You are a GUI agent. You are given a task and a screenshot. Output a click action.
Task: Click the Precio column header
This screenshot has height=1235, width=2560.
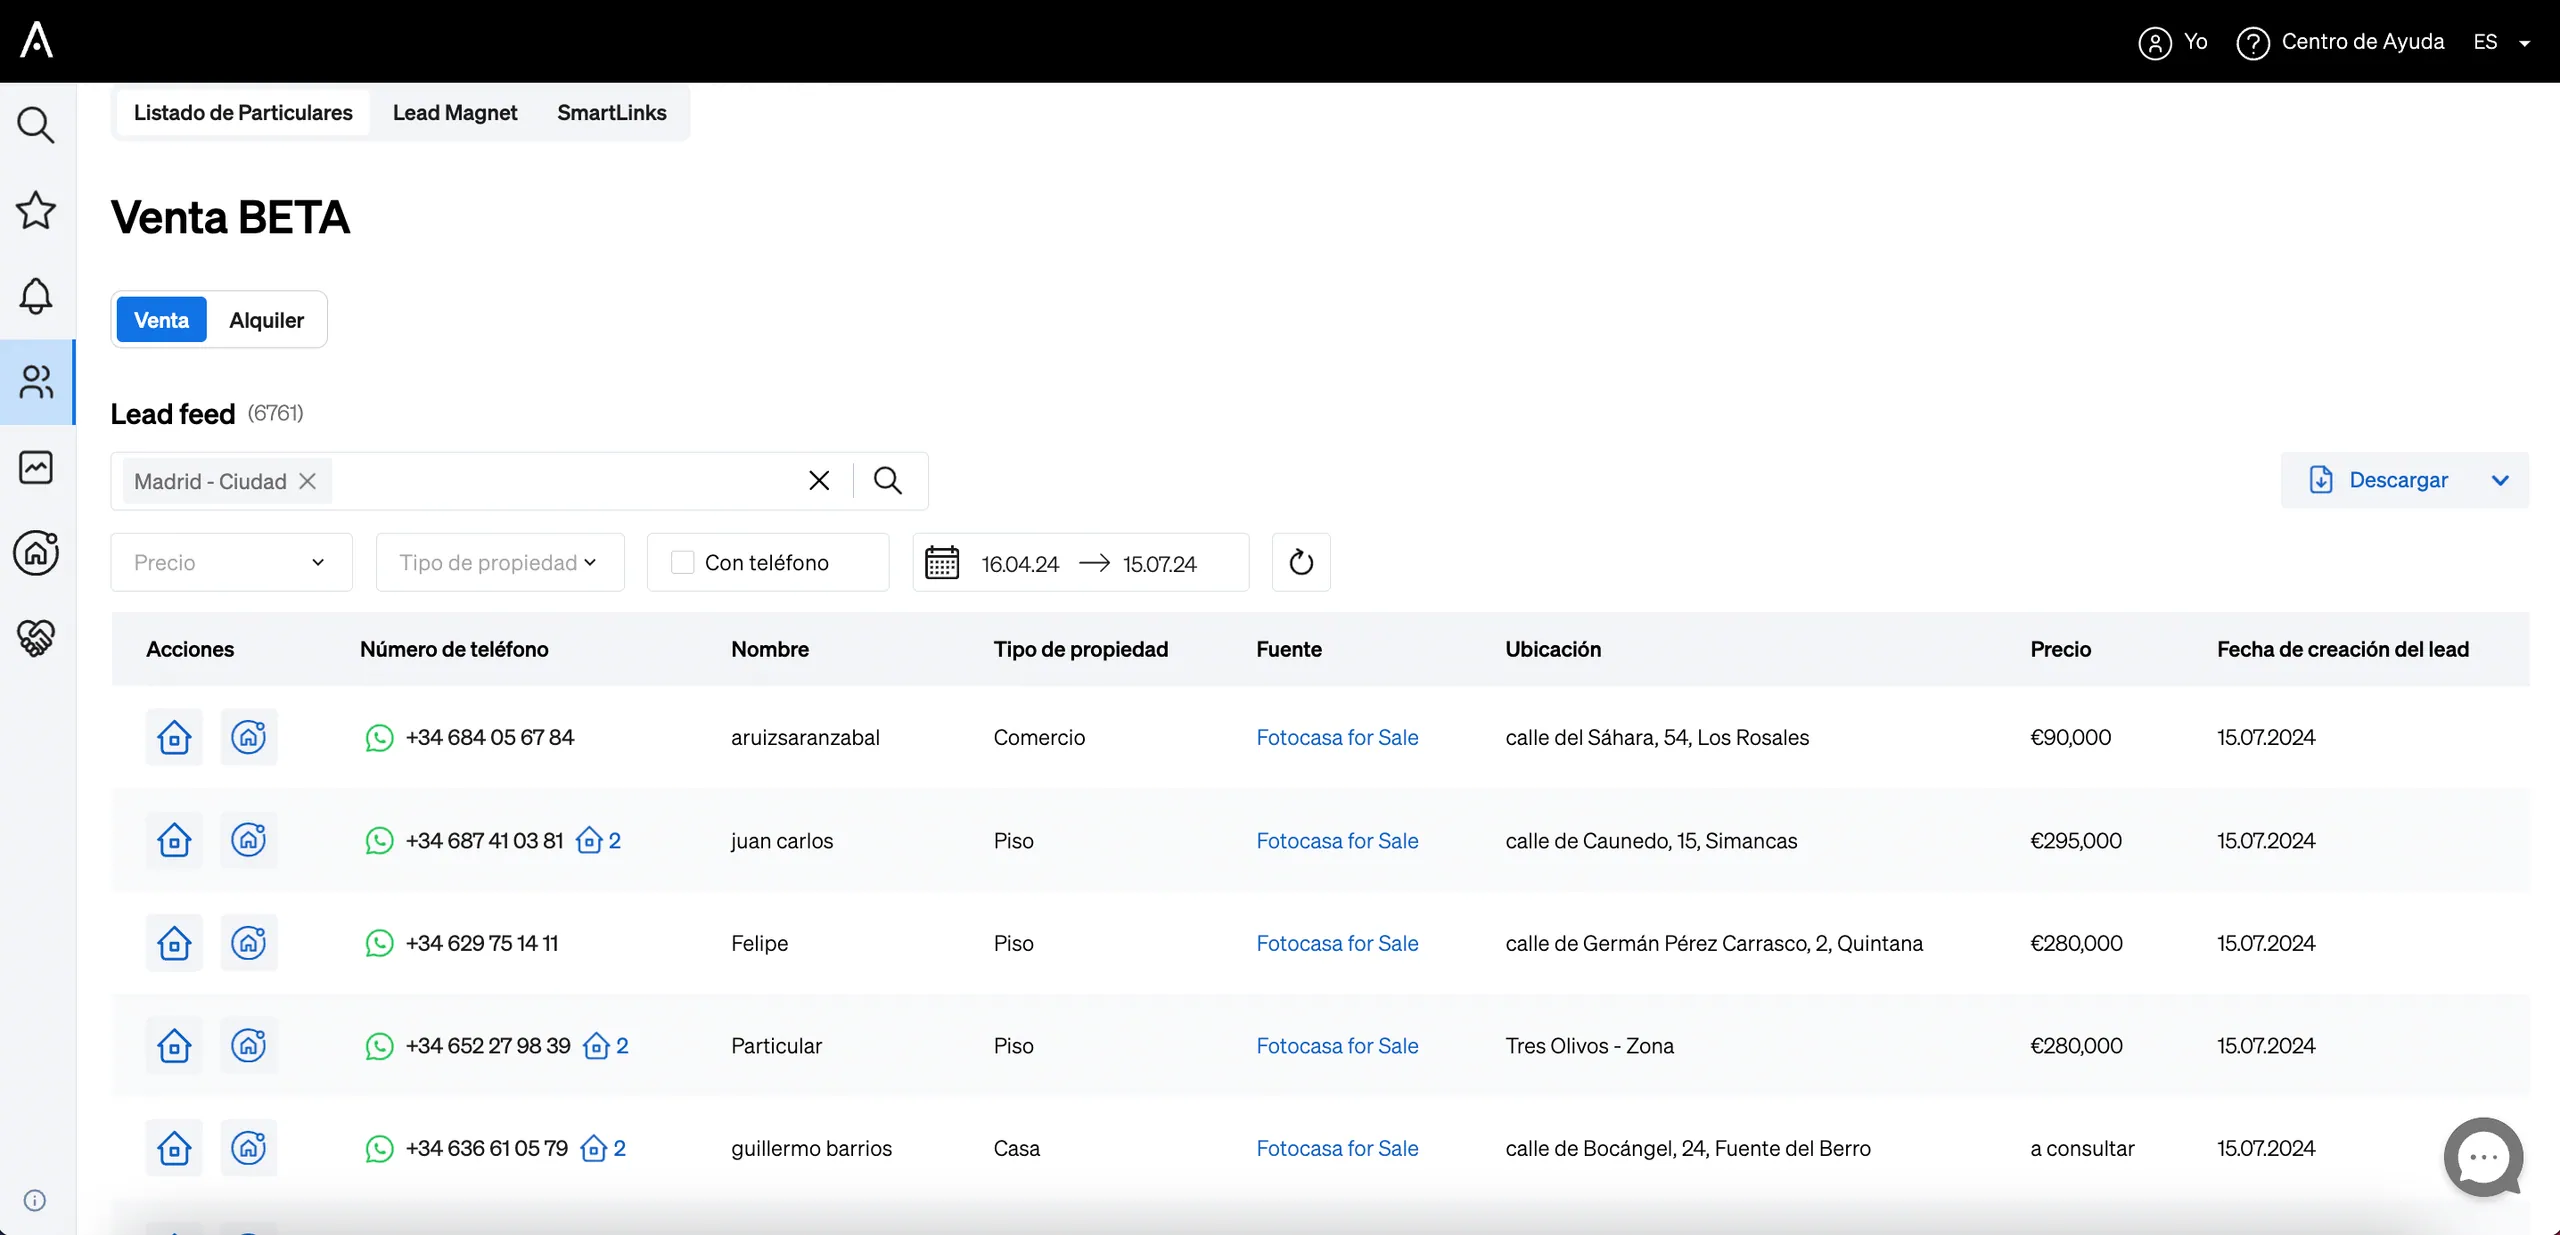pos(2060,649)
